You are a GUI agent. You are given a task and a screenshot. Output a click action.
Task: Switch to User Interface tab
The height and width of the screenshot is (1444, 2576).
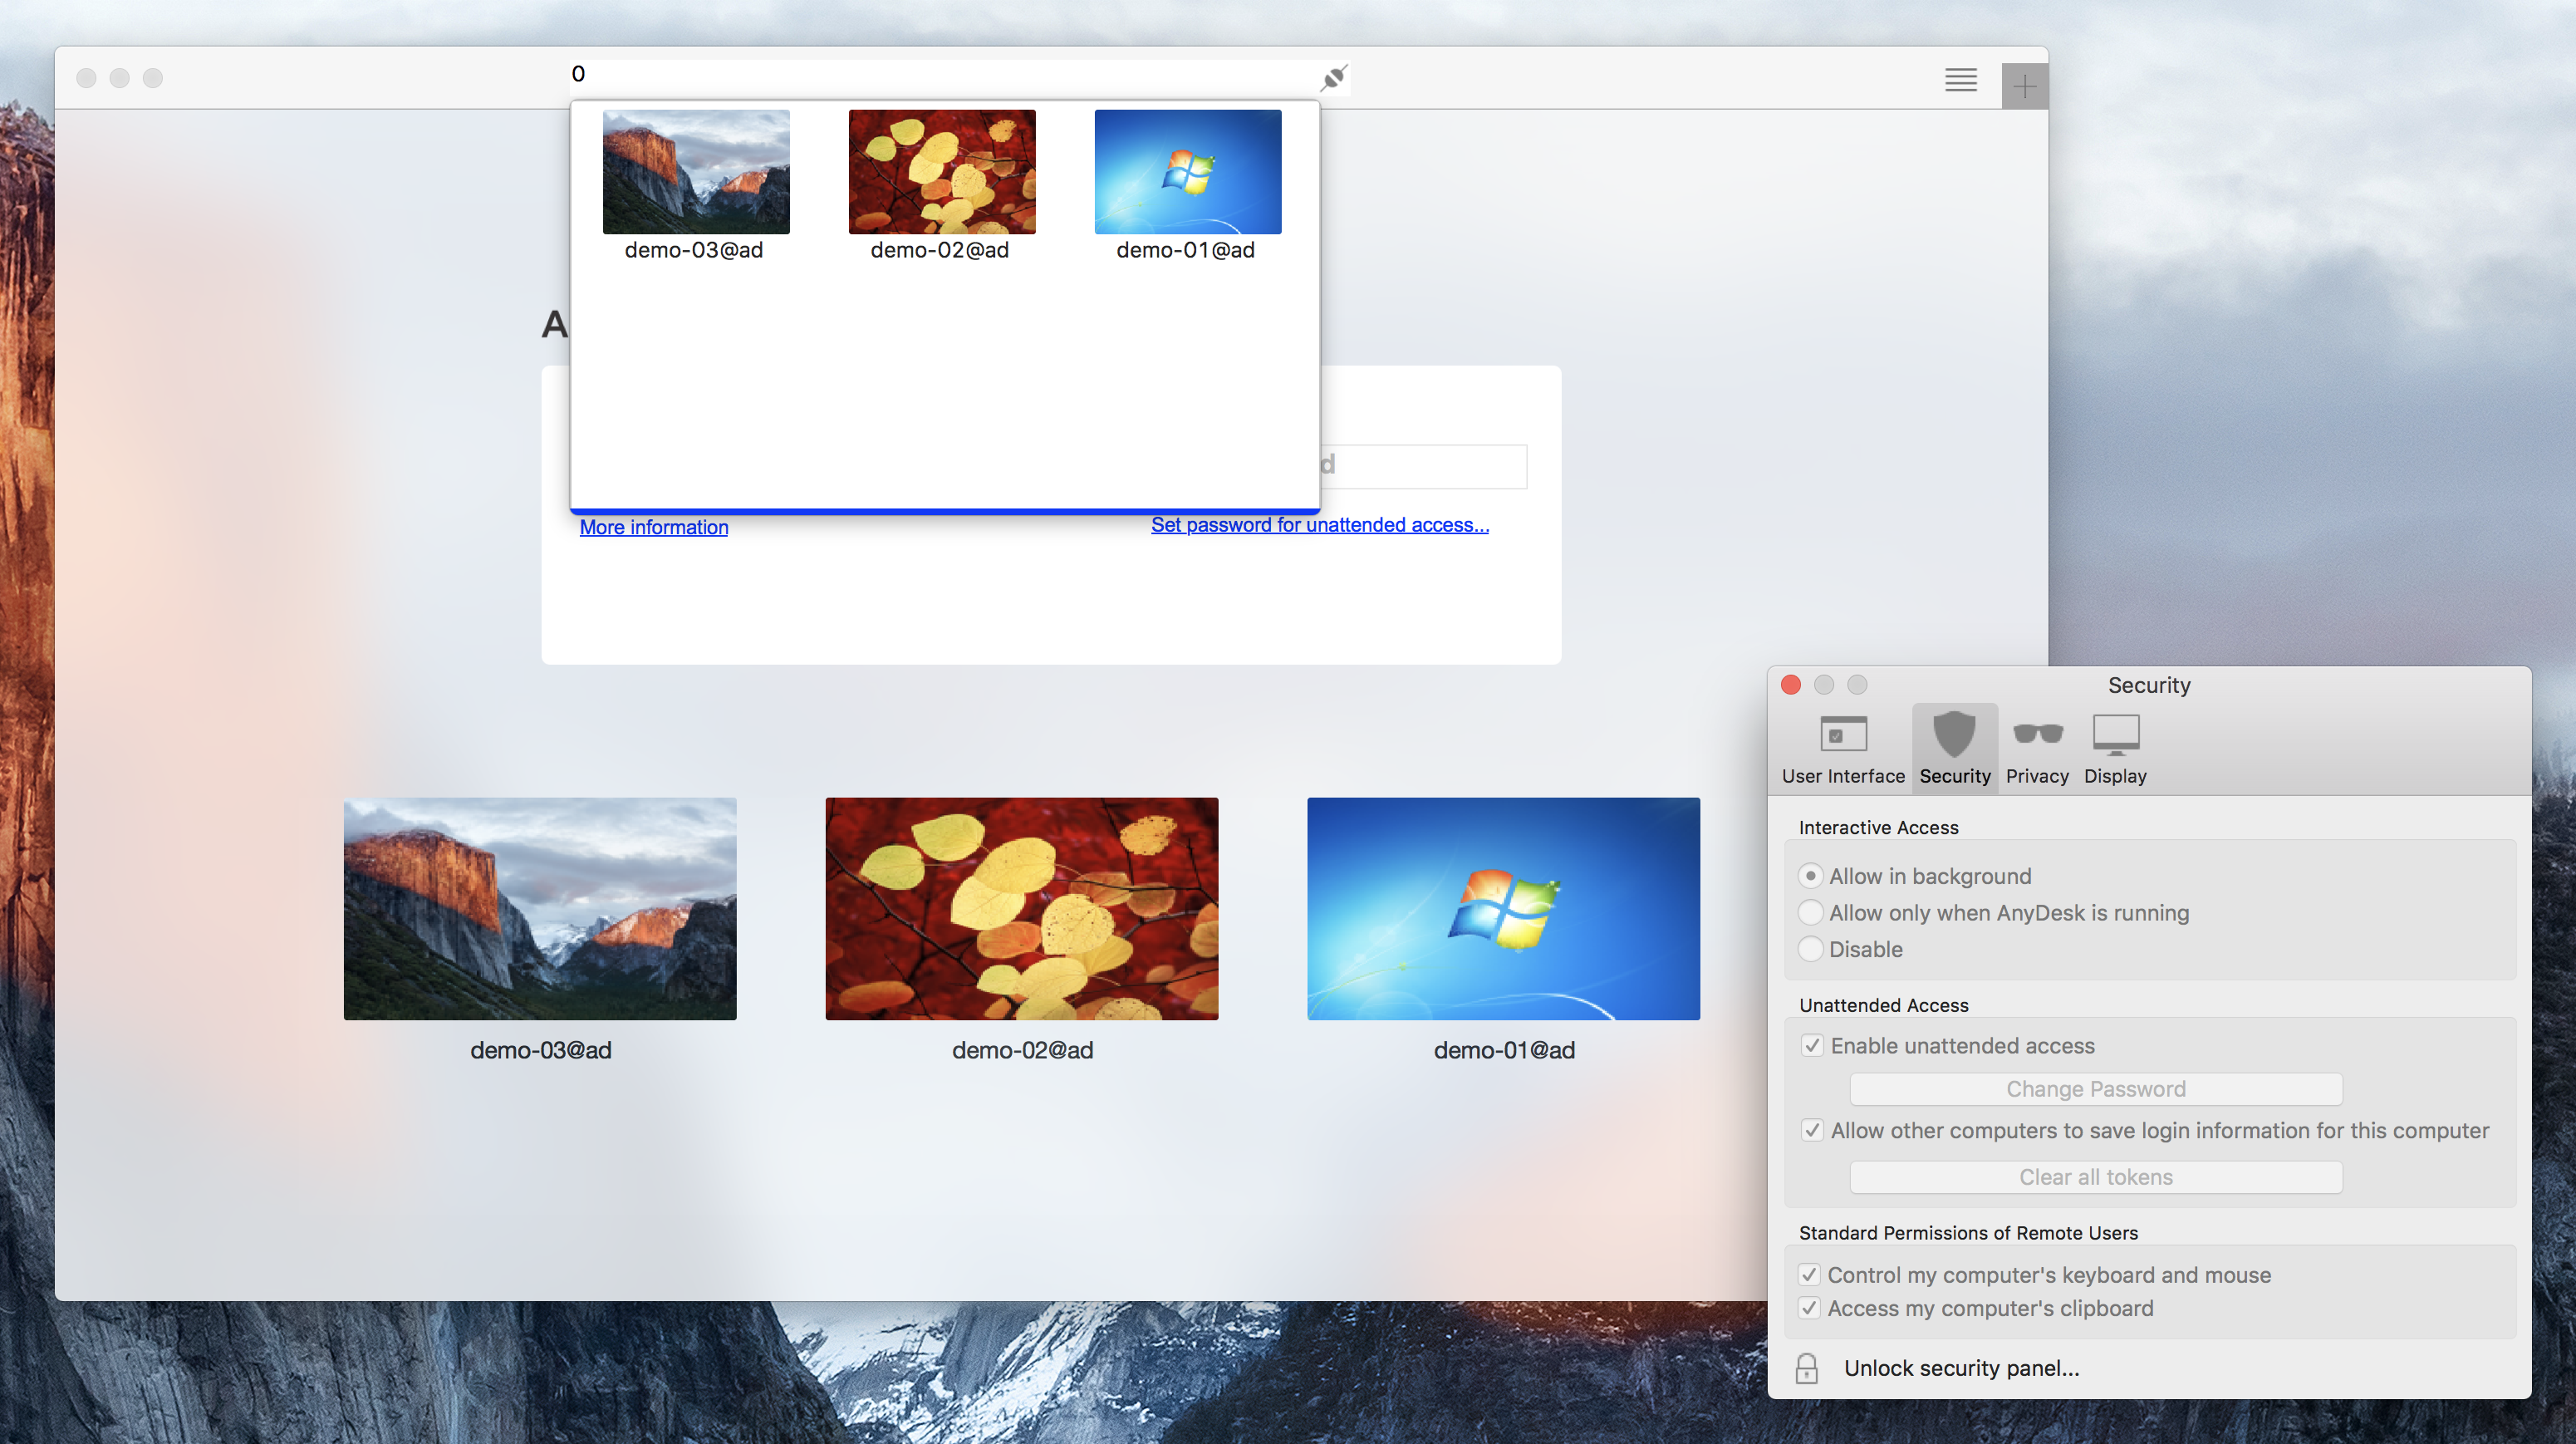tap(1843, 744)
